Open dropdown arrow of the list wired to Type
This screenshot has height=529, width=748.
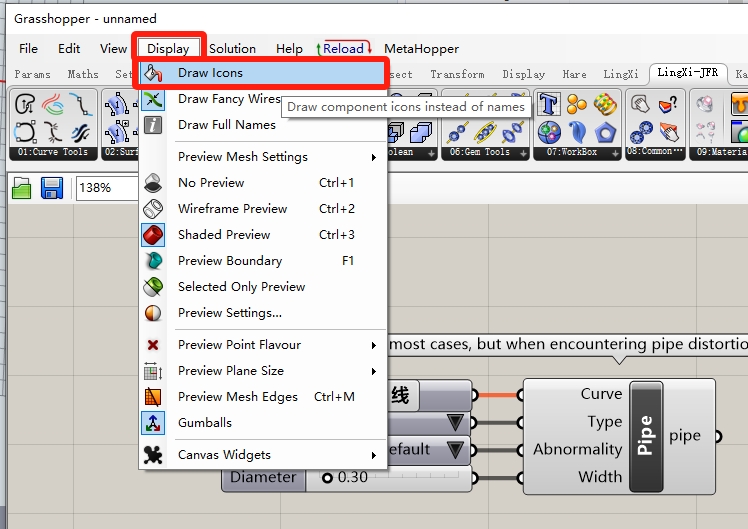click(456, 422)
